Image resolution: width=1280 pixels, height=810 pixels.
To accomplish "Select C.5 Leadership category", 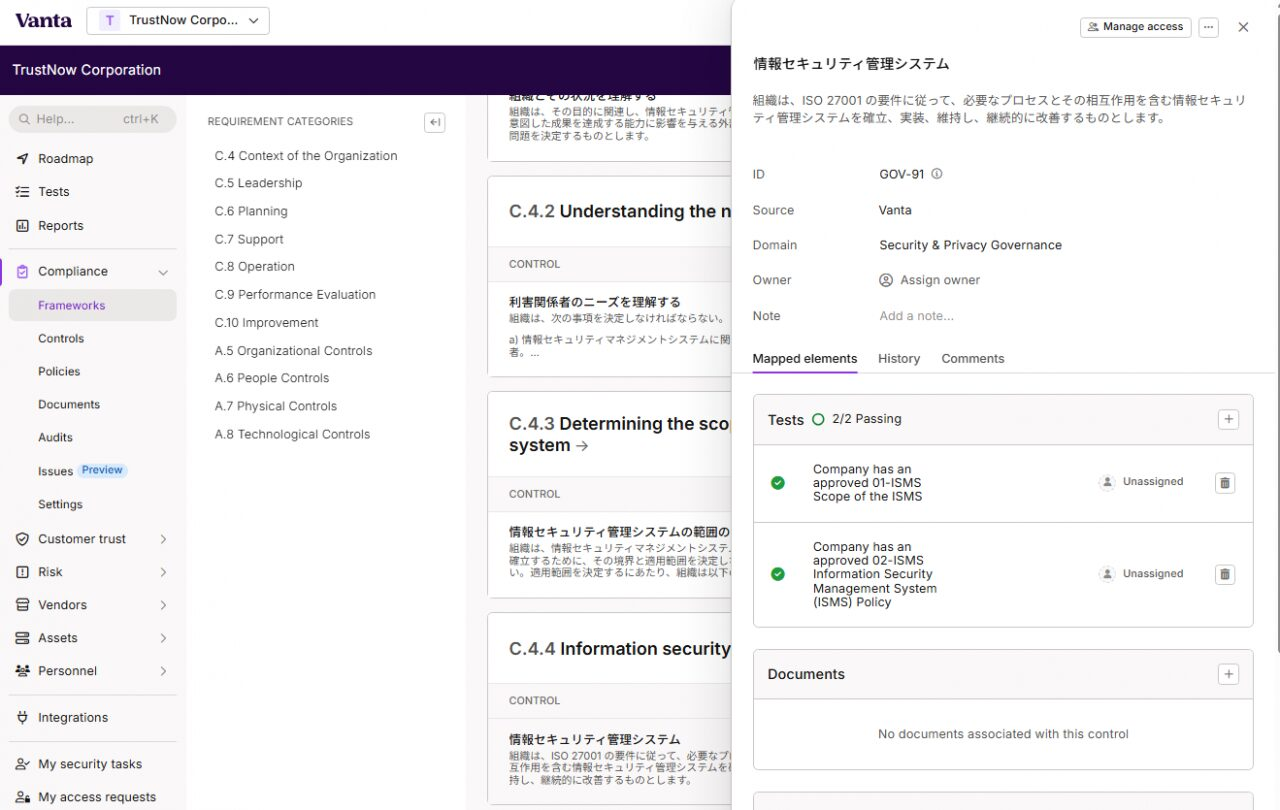I will click(258, 183).
